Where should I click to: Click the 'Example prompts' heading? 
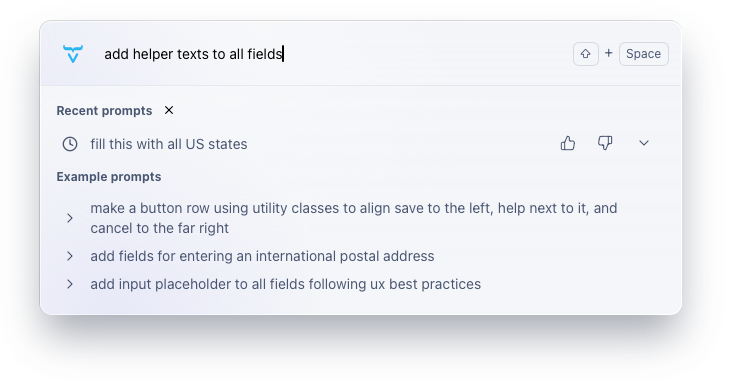point(109,177)
